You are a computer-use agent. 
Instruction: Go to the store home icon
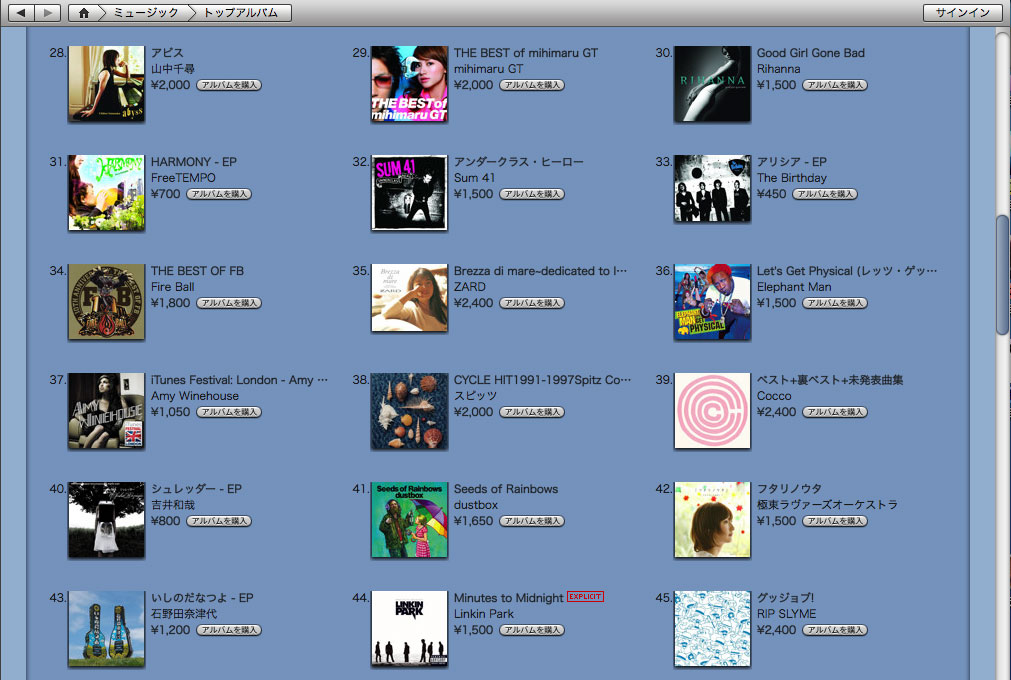pos(84,13)
